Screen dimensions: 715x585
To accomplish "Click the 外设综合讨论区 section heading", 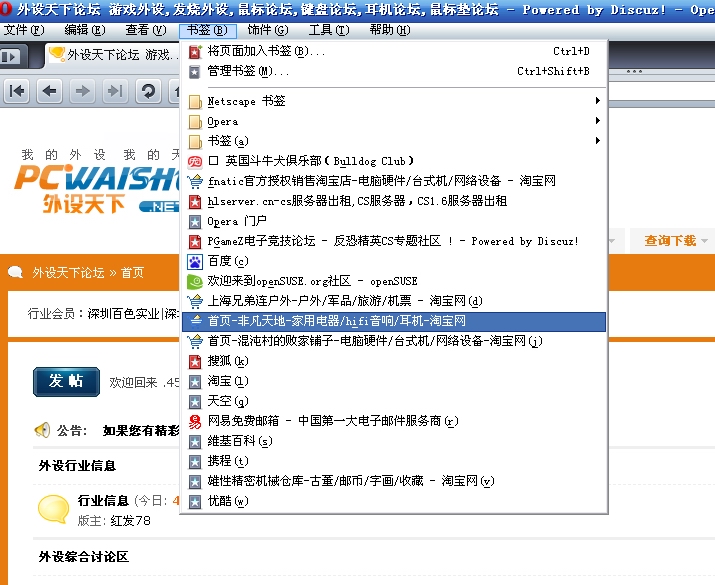I will (83, 557).
